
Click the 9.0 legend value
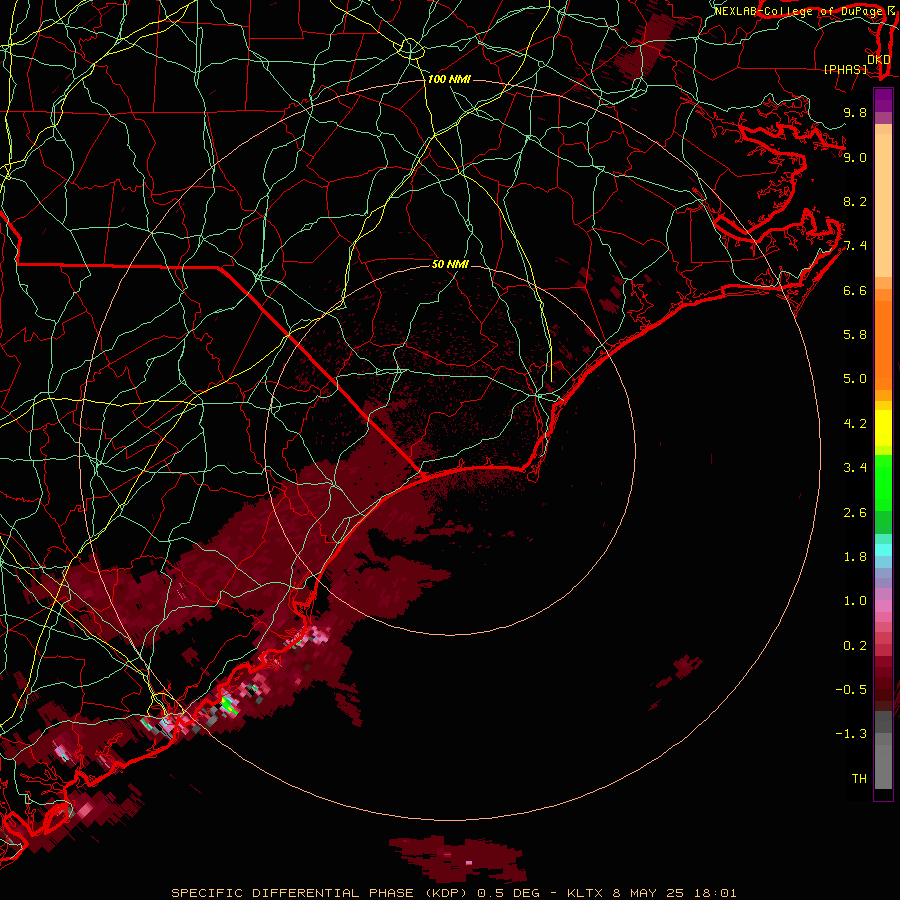pyautogui.click(x=855, y=157)
